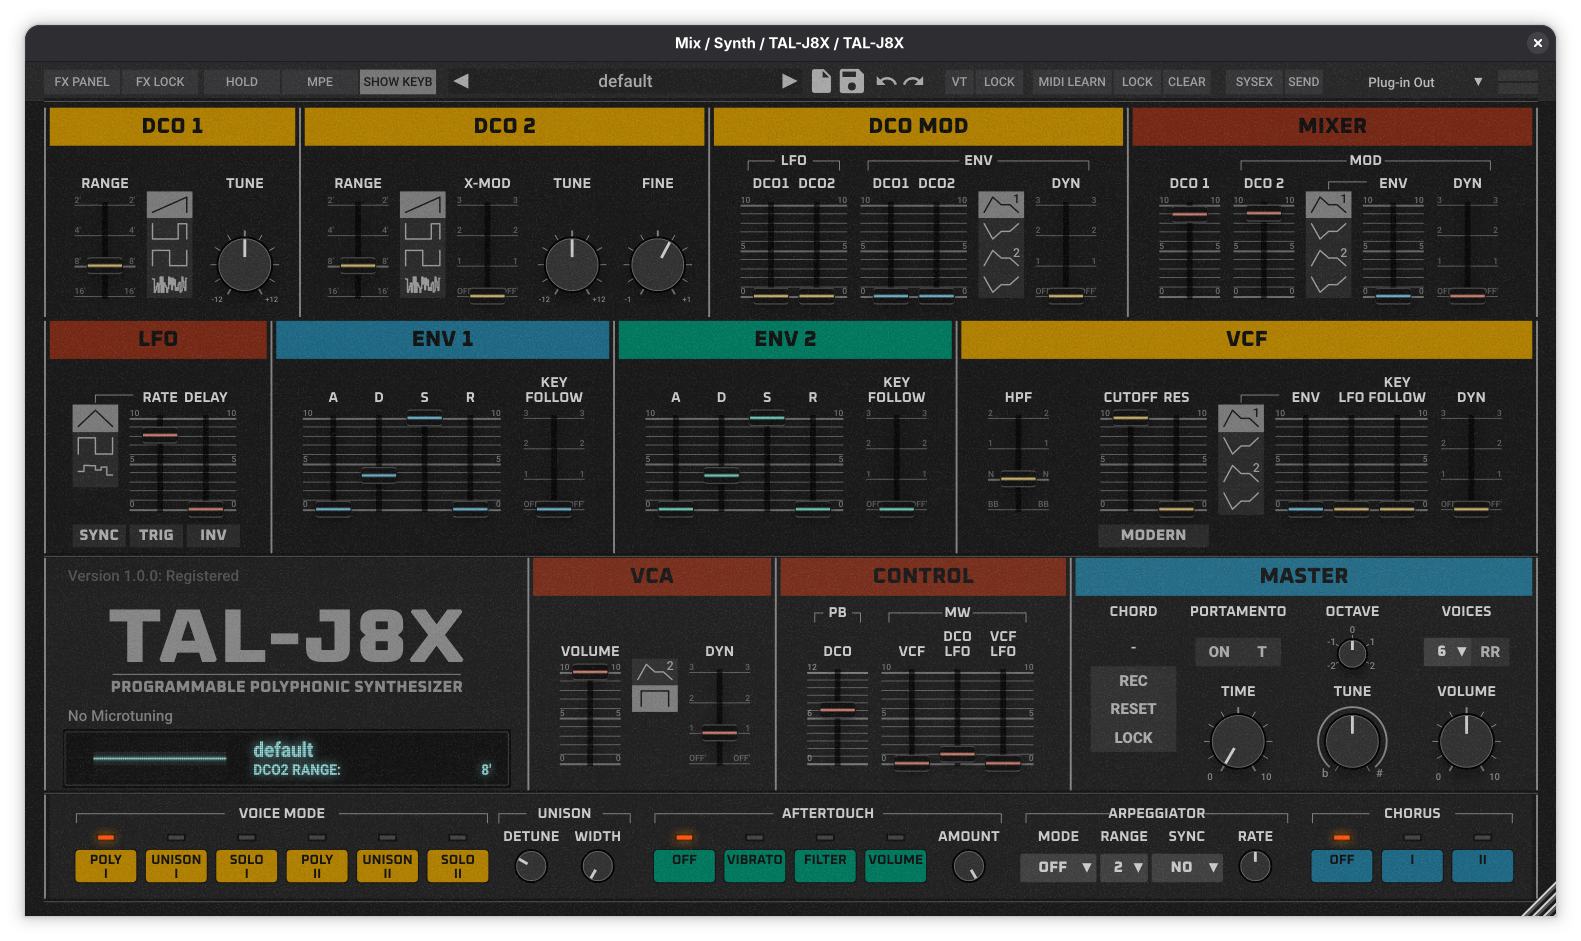Image resolution: width=1581 pixels, height=941 pixels.
Task: Enable Chorus I mode
Action: point(1411,865)
